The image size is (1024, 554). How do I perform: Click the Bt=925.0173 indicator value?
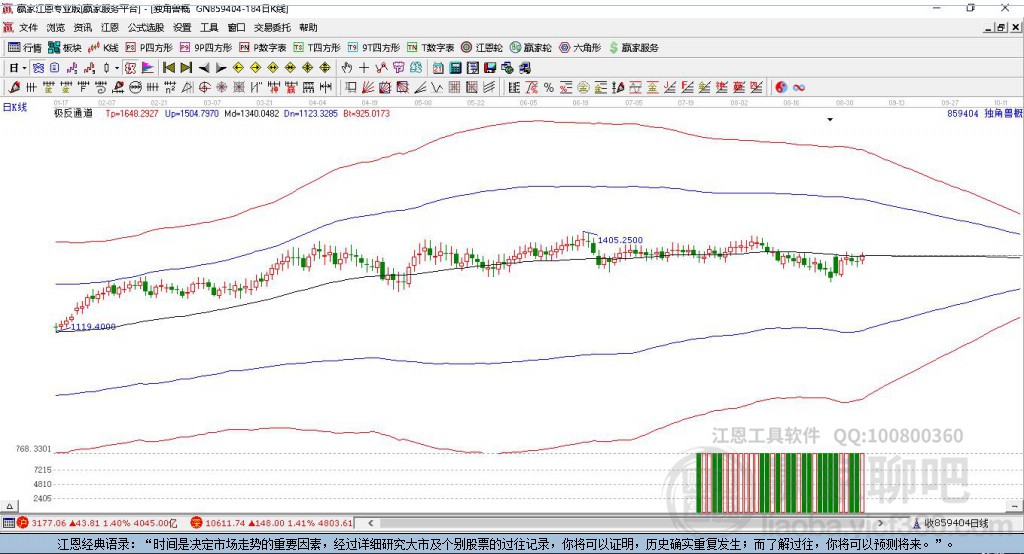[366, 113]
